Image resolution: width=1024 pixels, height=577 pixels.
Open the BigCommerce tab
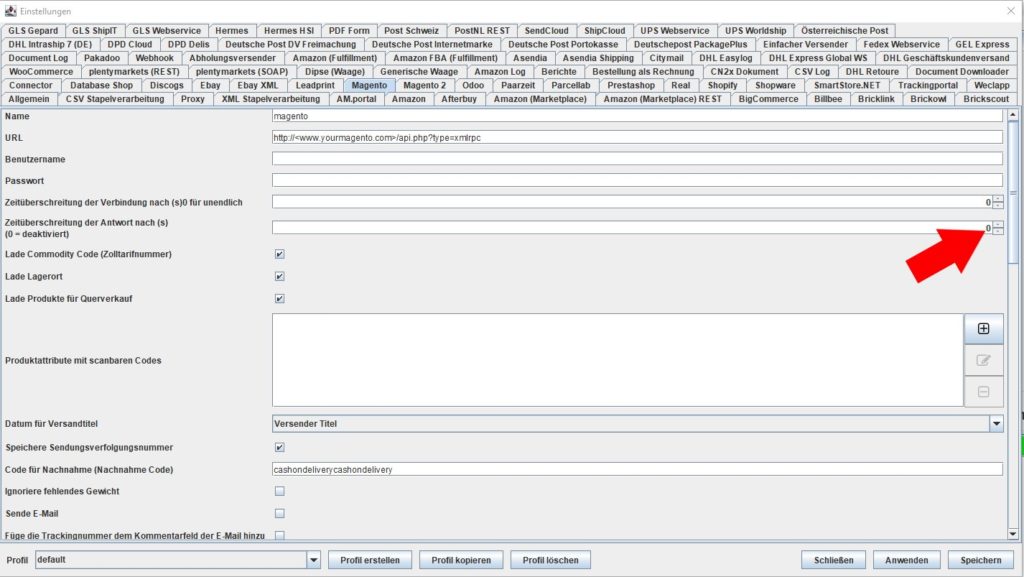pos(768,99)
